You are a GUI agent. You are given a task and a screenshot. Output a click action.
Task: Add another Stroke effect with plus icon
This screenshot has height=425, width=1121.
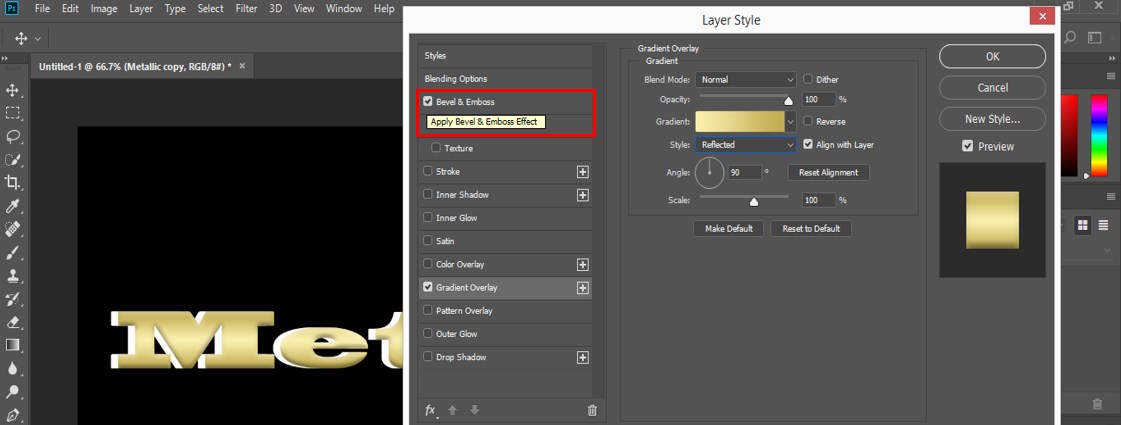pyautogui.click(x=583, y=172)
